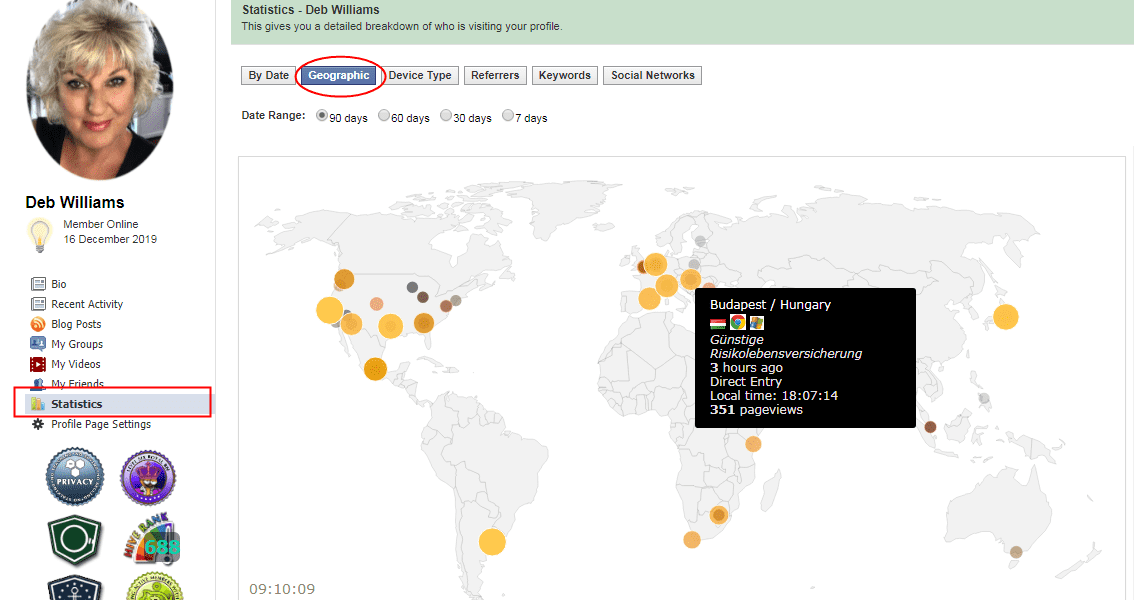Viewport: 1134px width, 600px height.
Task: Open the Social Networks tab
Action: point(652,75)
